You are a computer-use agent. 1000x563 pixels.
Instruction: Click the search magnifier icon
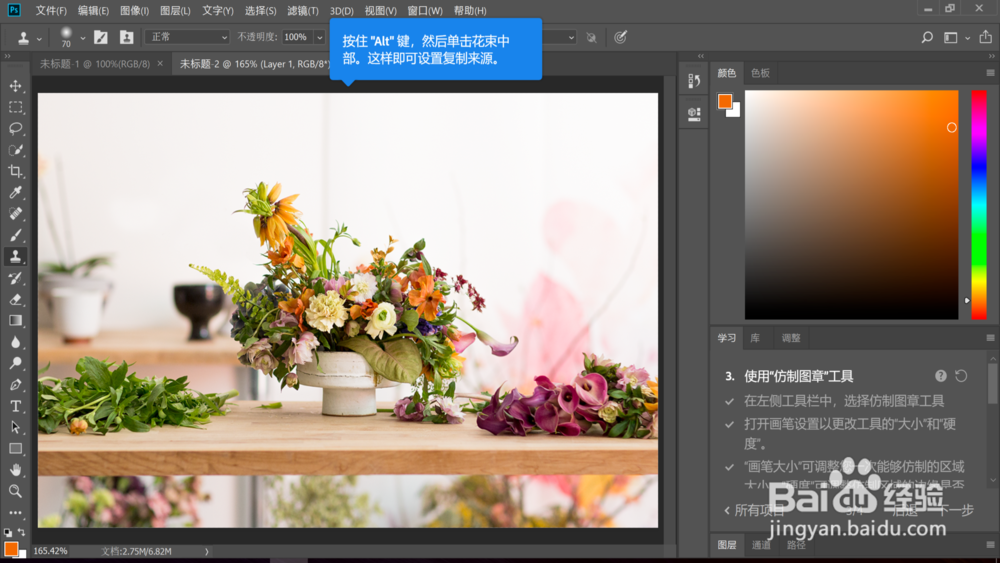(927, 37)
